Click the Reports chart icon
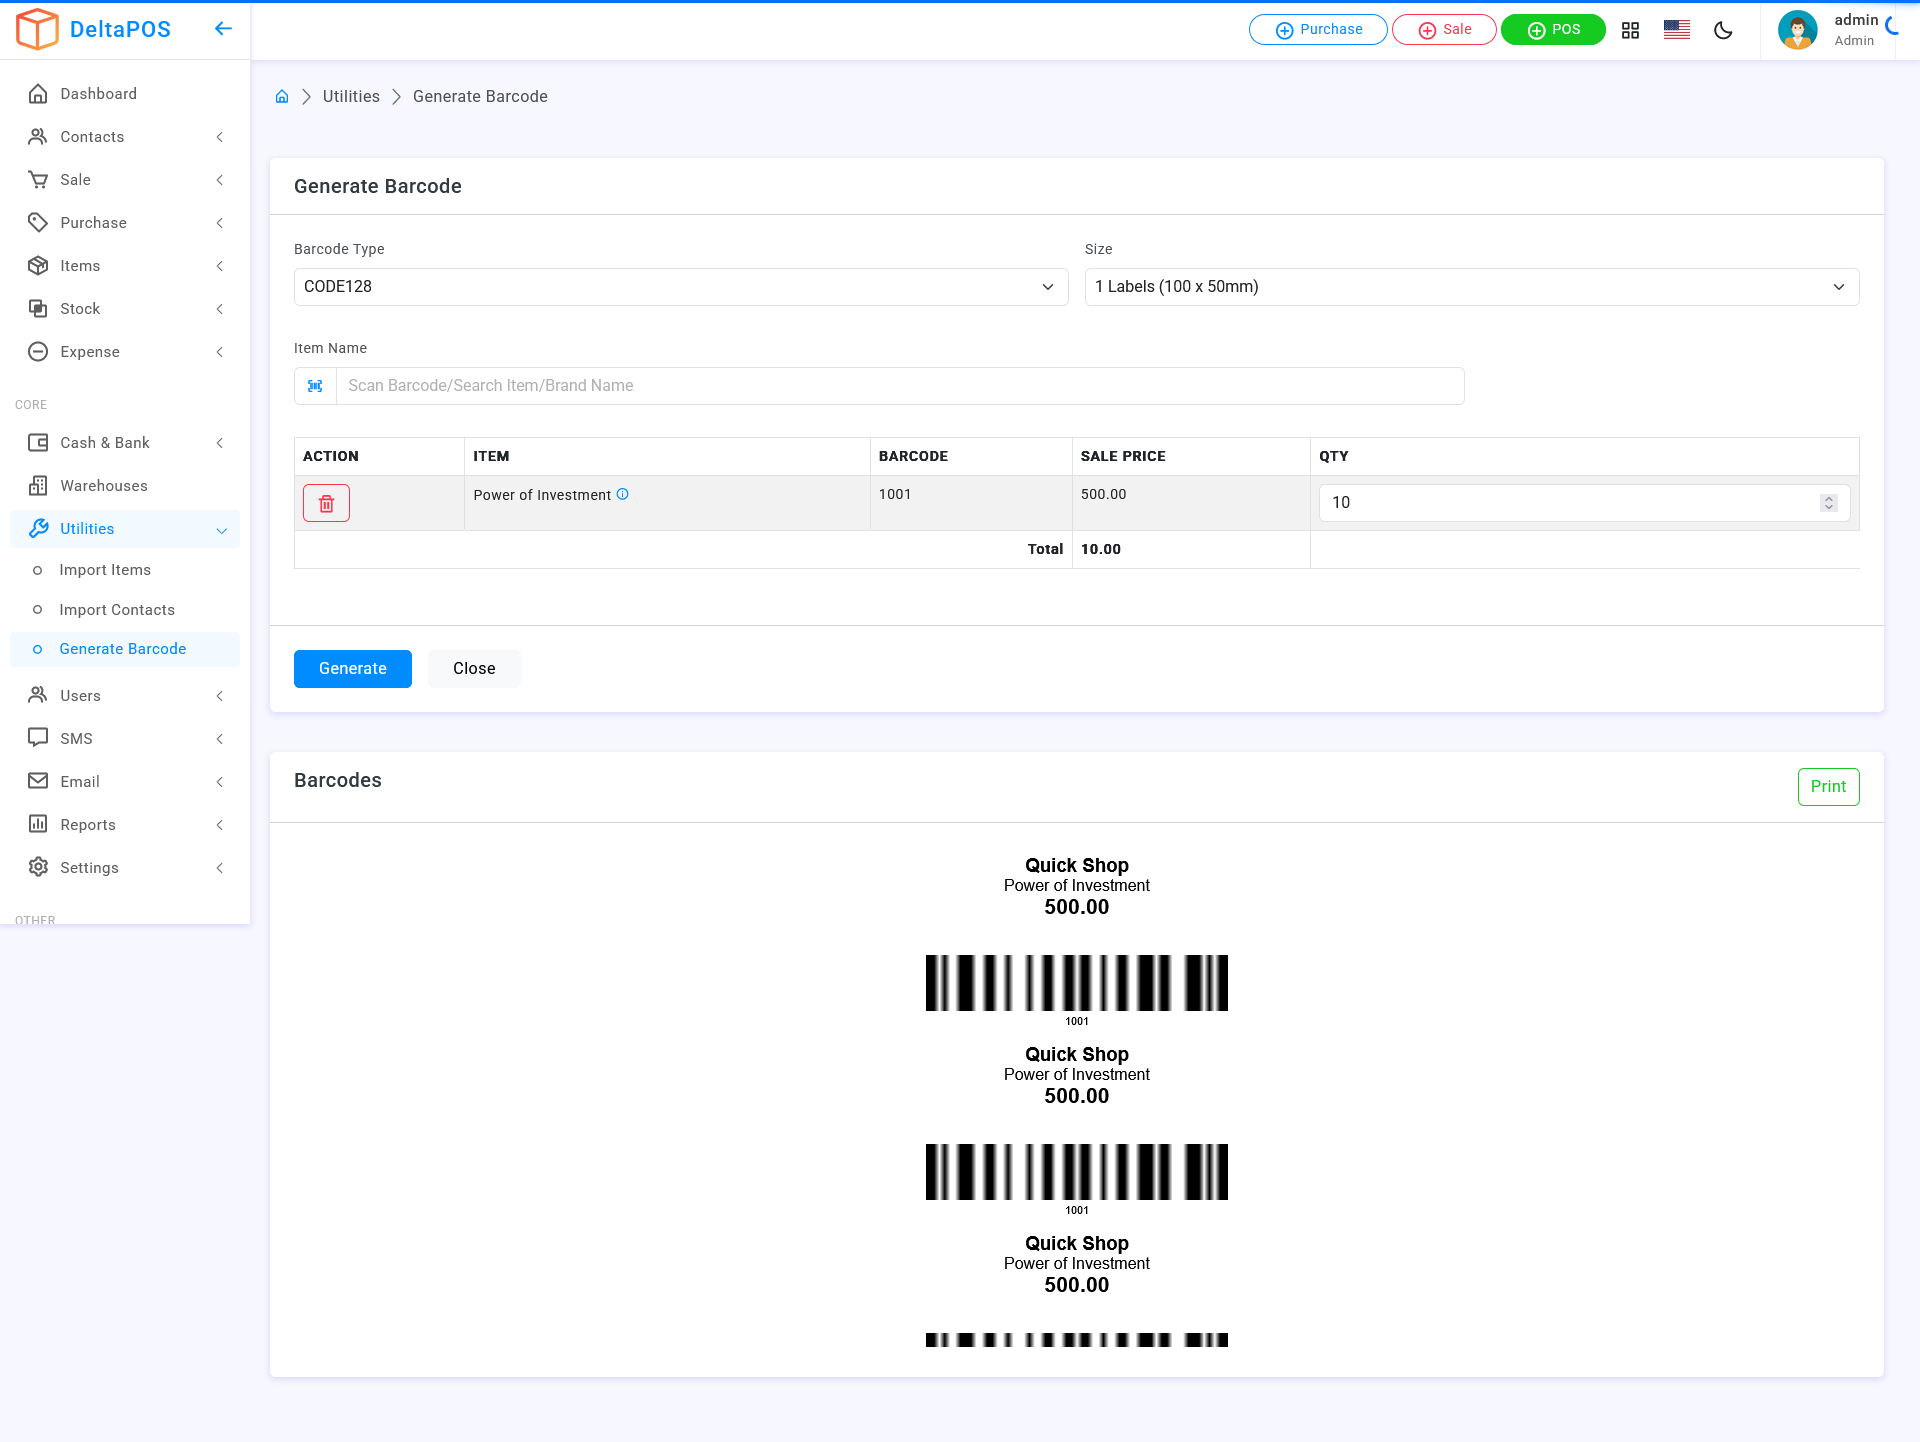The image size is (1920, 1442). click(38, 825)
